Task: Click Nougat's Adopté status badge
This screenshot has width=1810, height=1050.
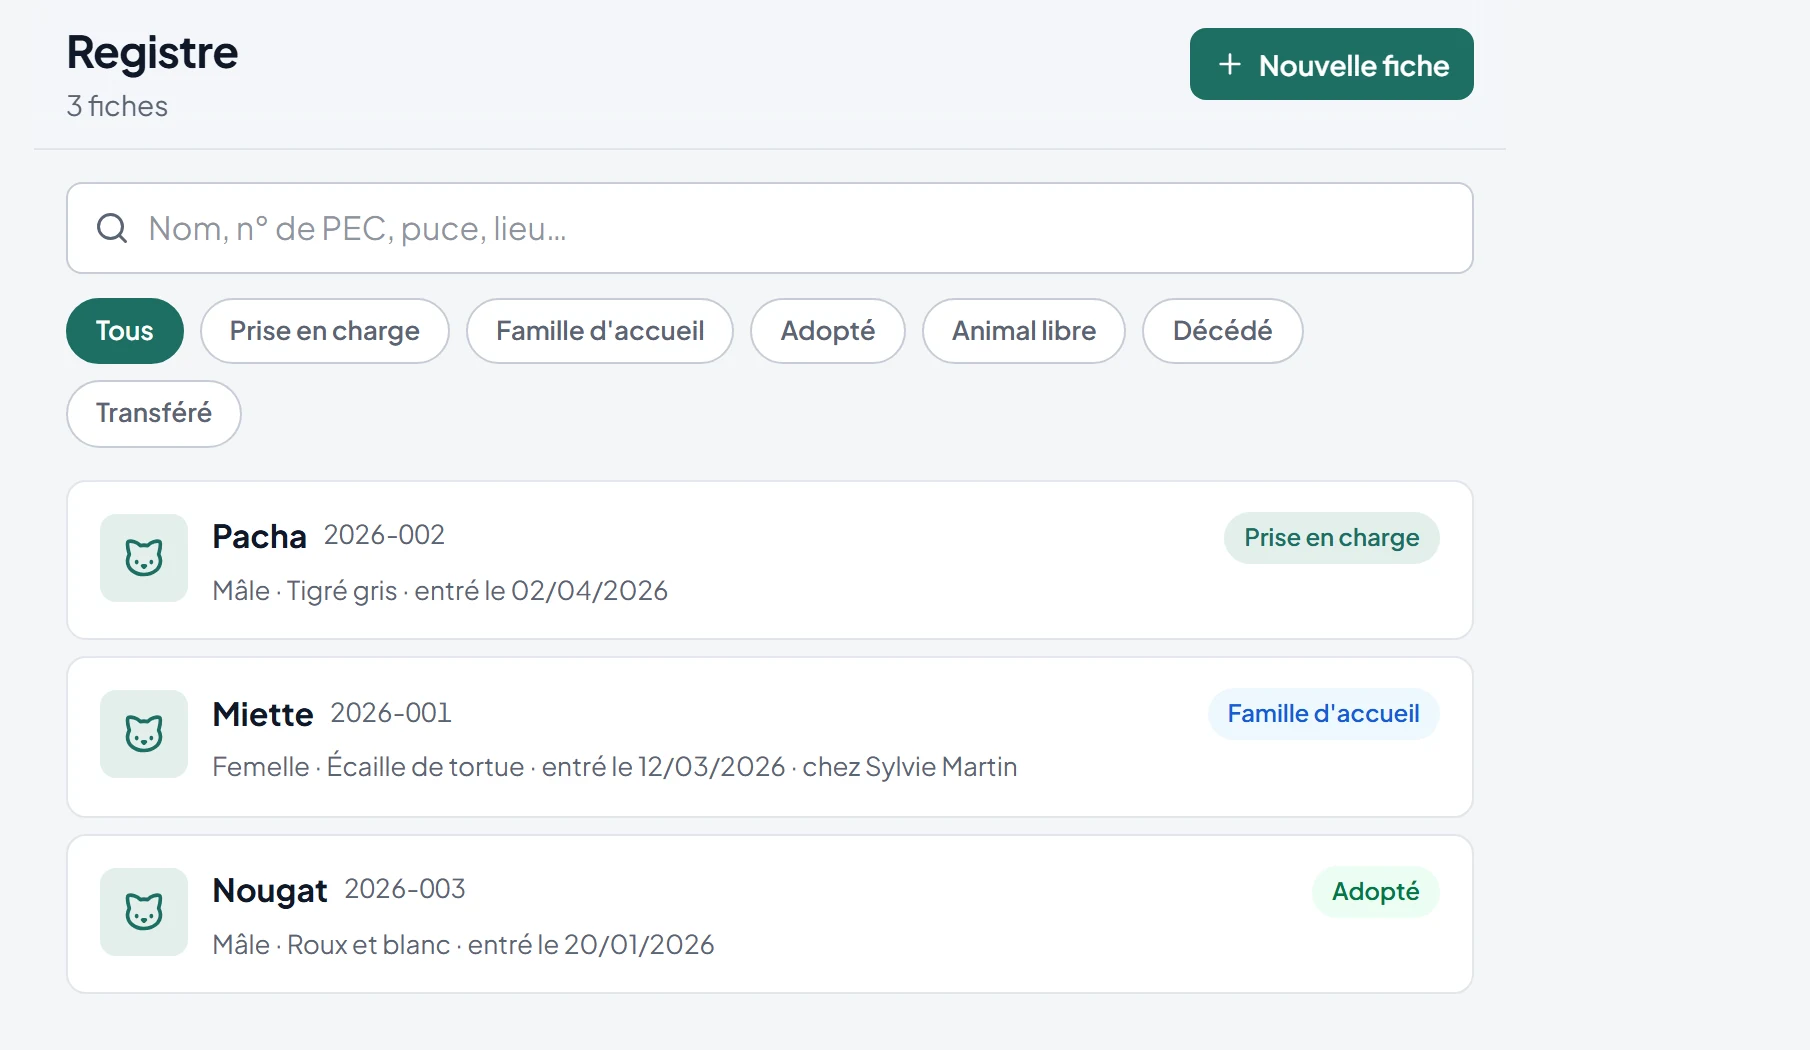Action: tap(1376, 892)
